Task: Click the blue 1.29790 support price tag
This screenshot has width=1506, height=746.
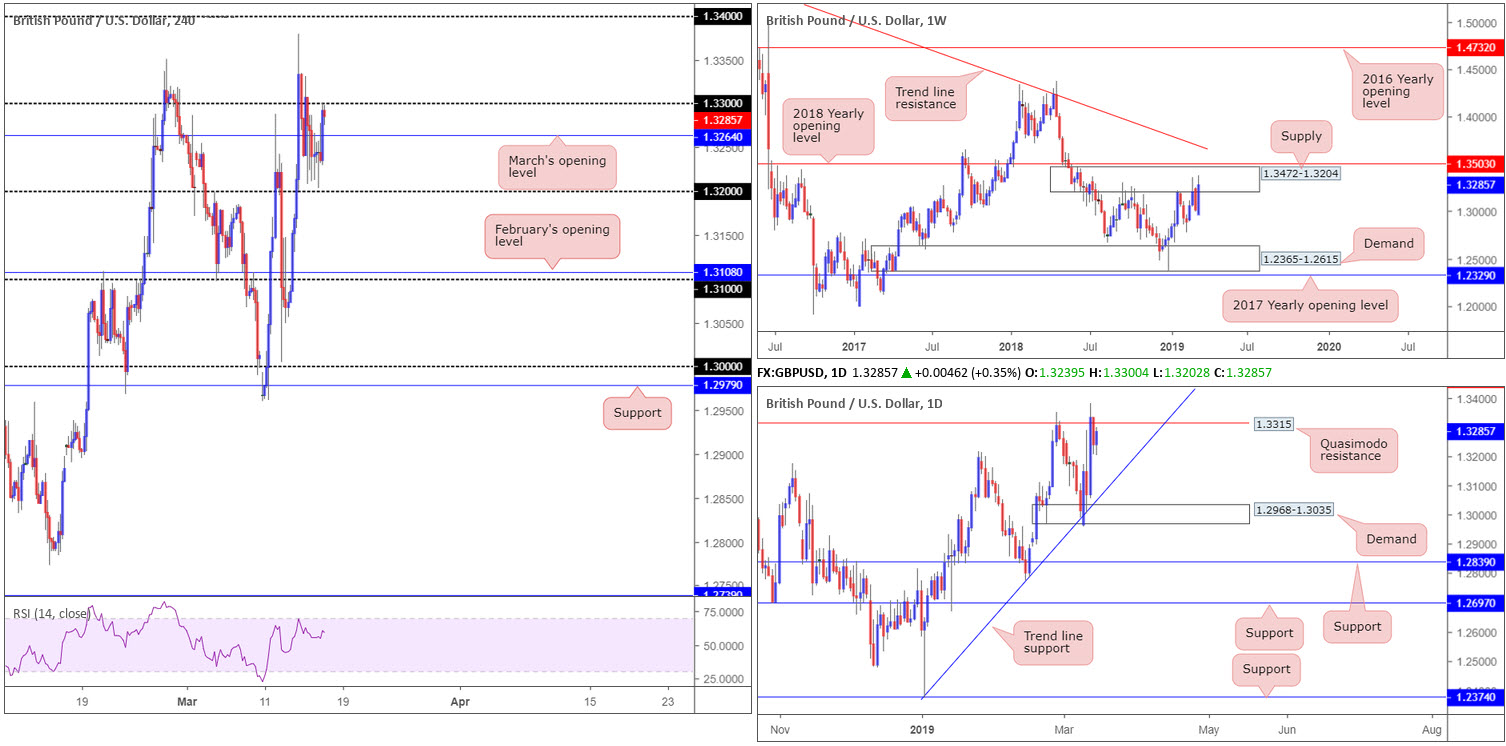Action: [x=721, y=385]
